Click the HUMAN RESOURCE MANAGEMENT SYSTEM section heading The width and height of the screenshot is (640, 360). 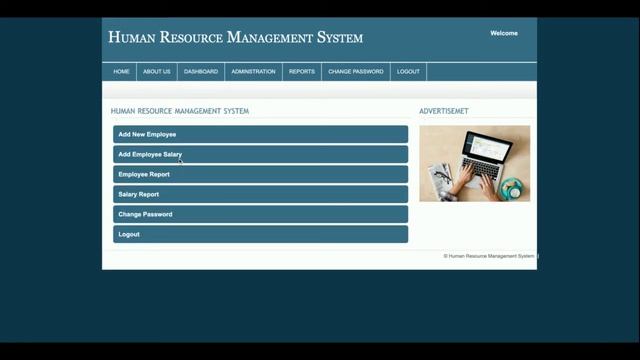180,111
